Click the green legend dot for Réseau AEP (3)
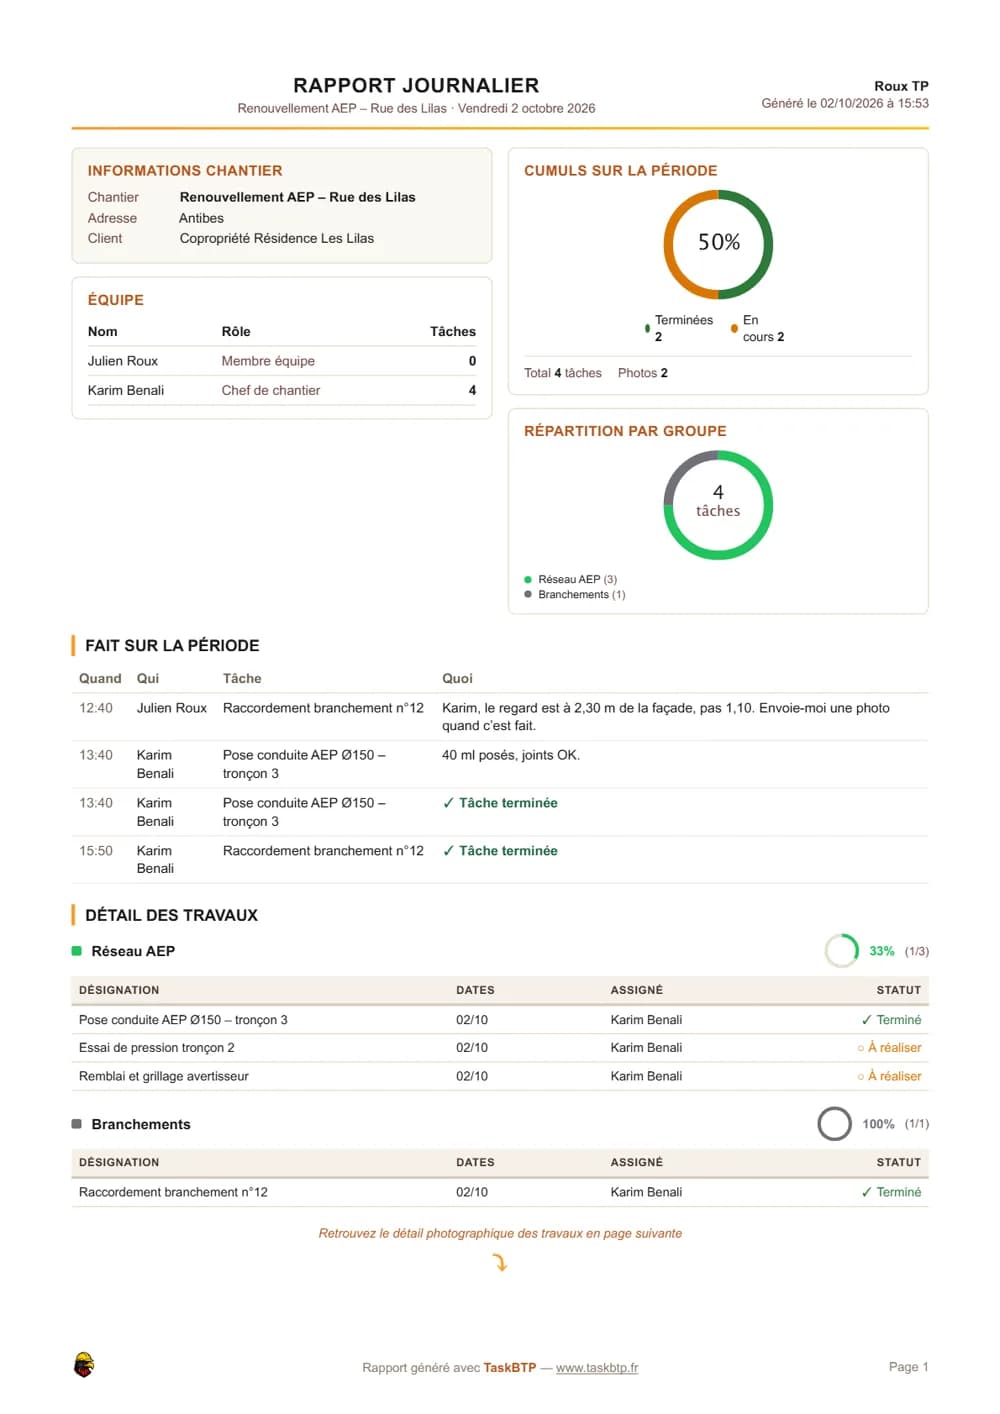The image size is (1000, 1414). pos(528,579)
